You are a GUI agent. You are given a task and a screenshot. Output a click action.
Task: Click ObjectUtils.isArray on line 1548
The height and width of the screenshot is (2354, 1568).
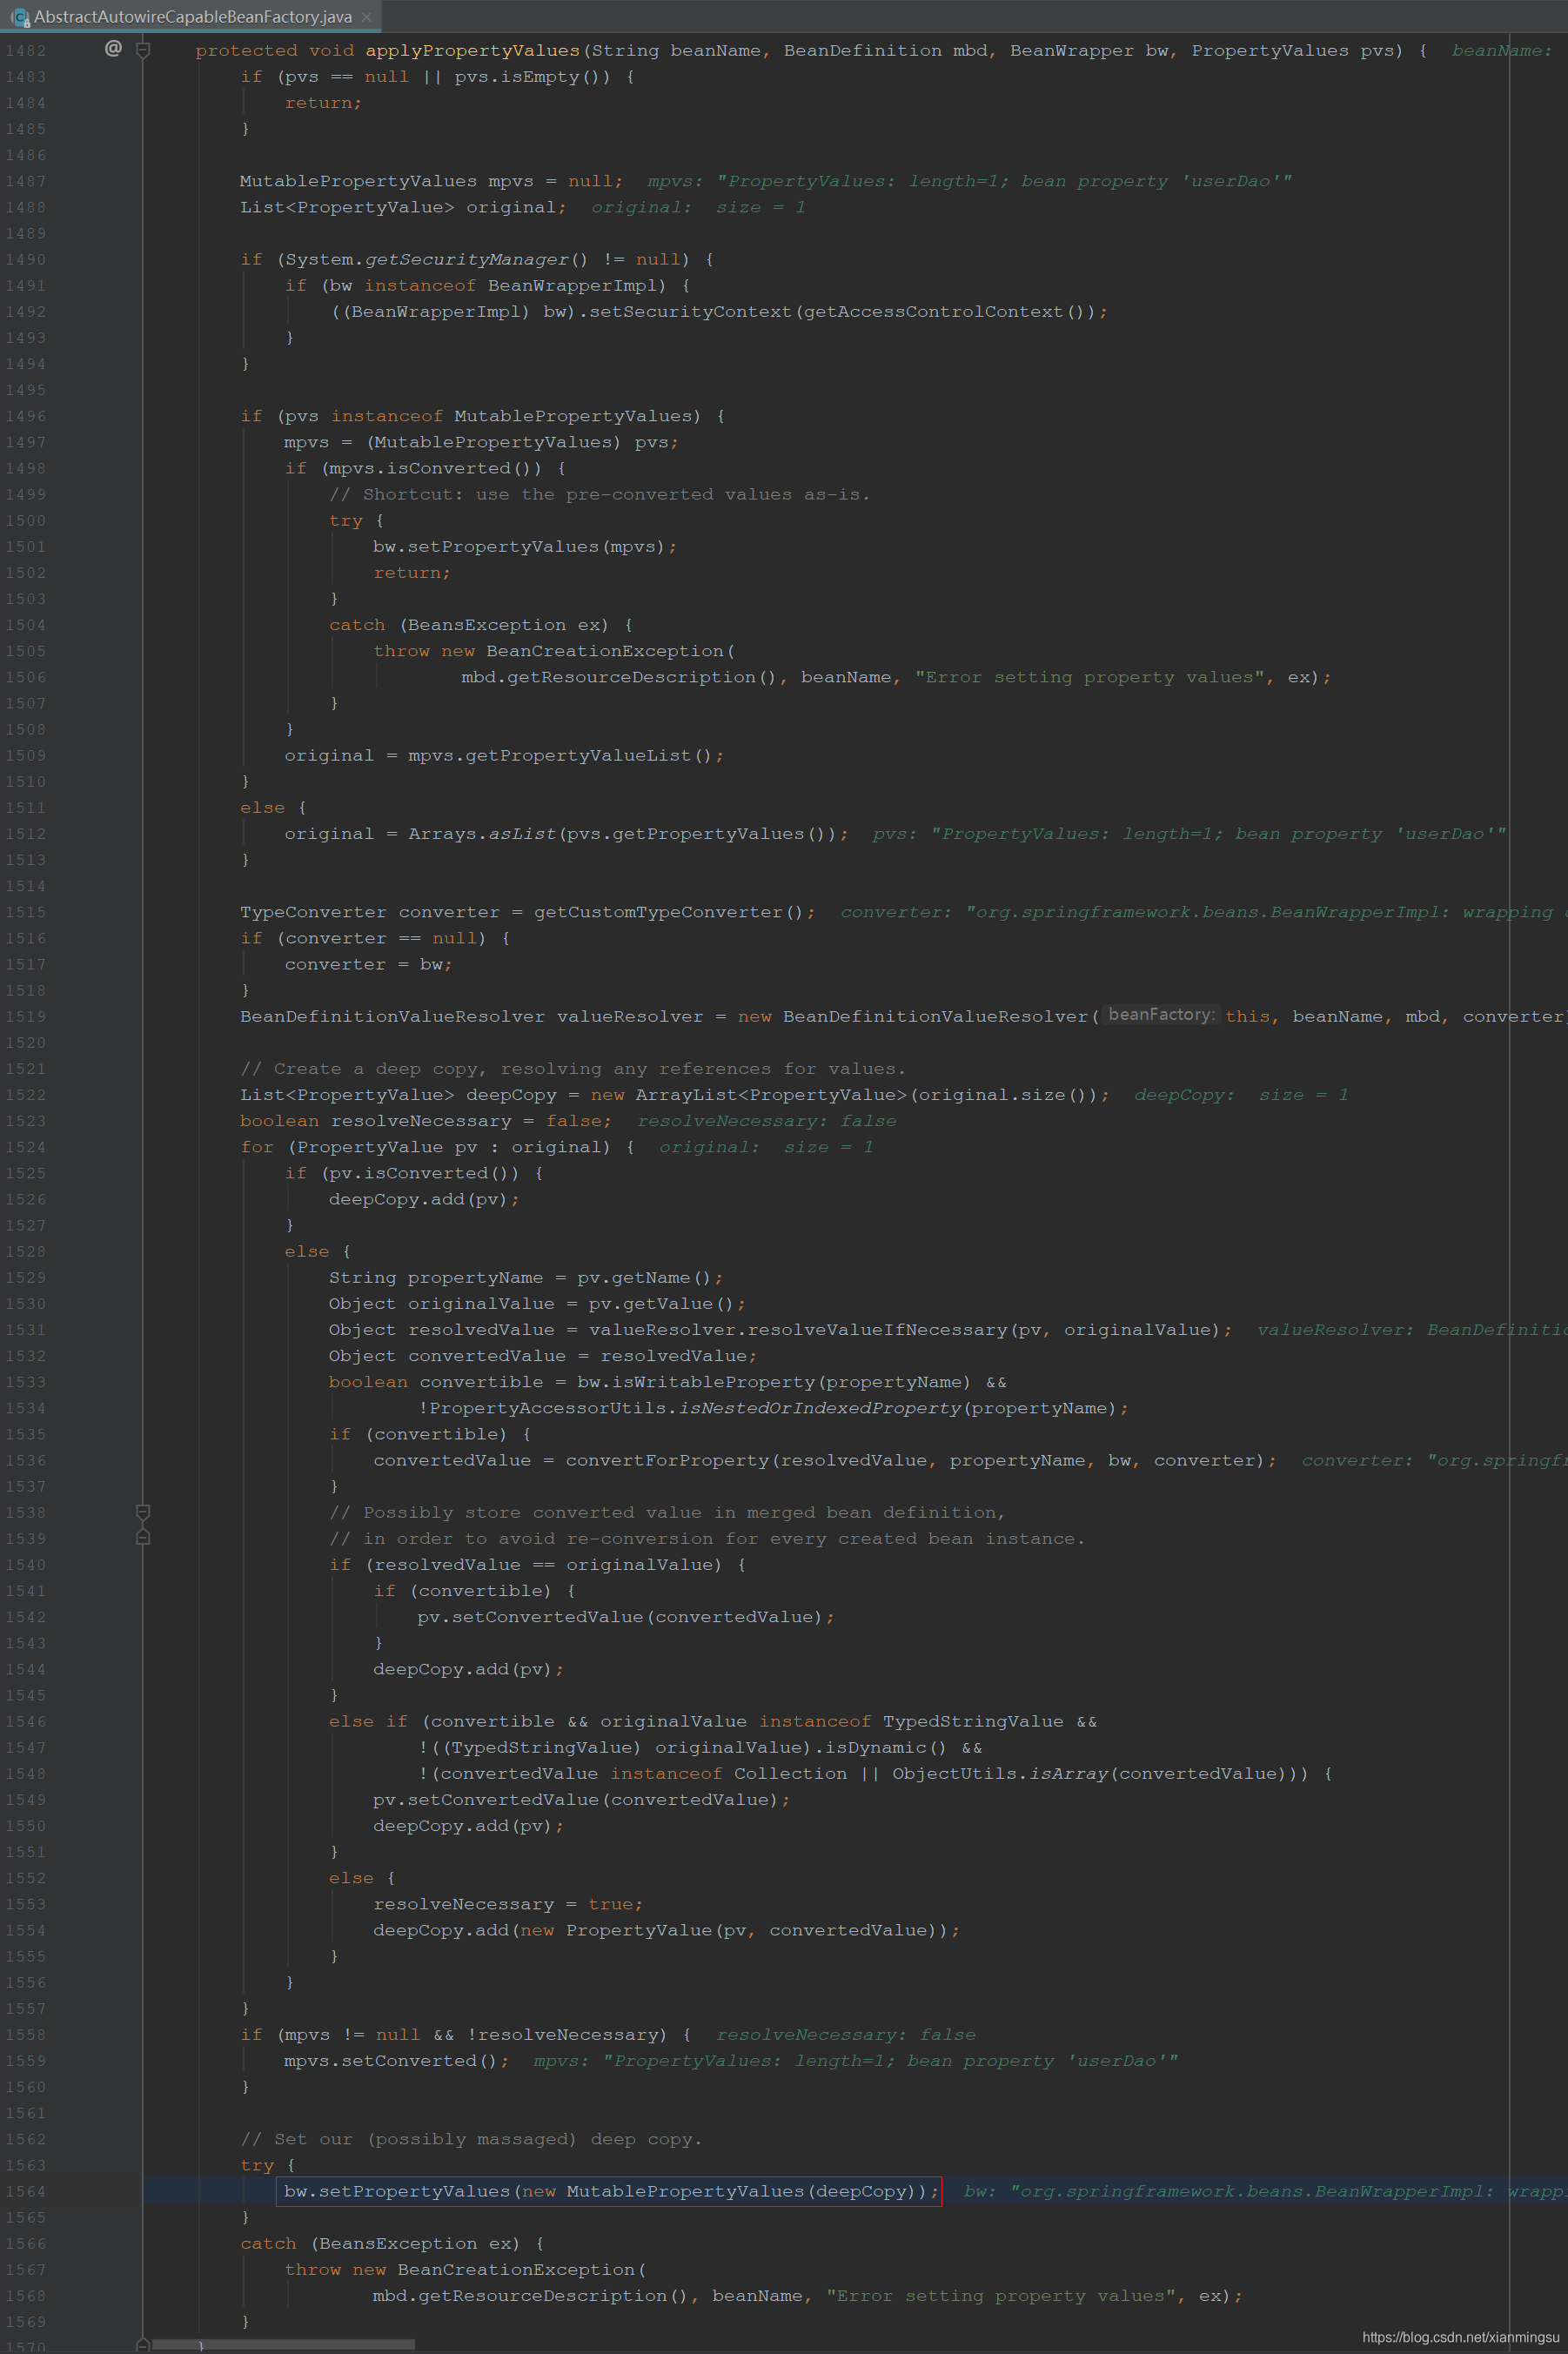tap(1000, 1773)
